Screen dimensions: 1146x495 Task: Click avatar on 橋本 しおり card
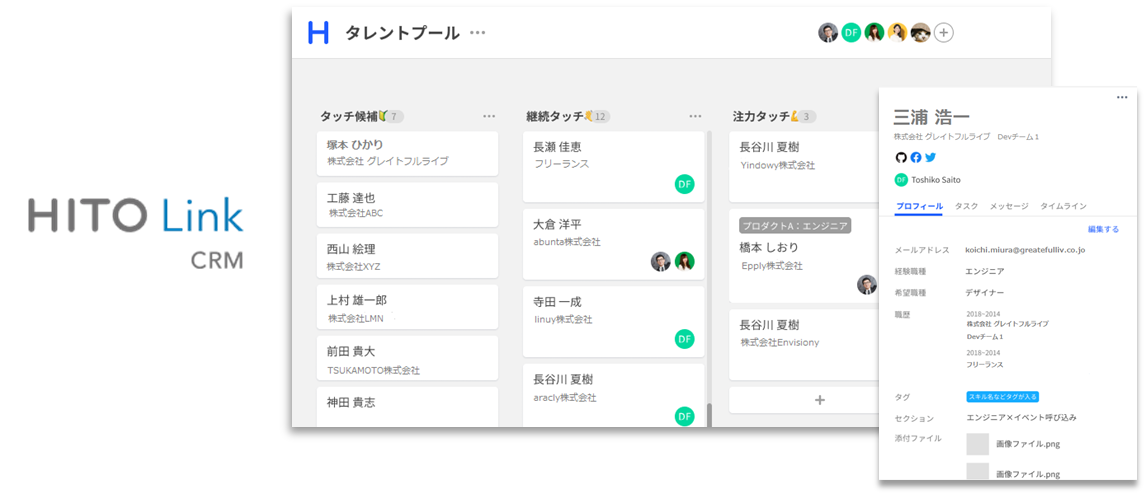pos(868,284)
